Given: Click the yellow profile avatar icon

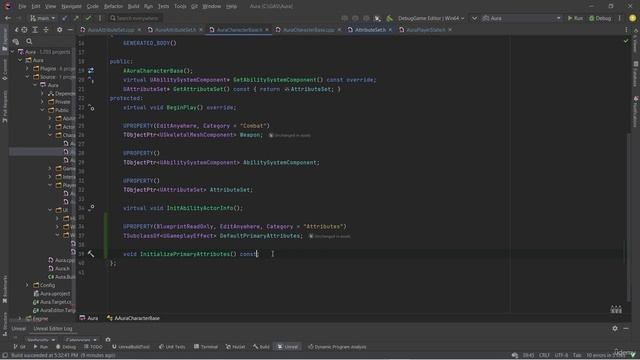Looking at the screenshot, I should click(632, 18).
